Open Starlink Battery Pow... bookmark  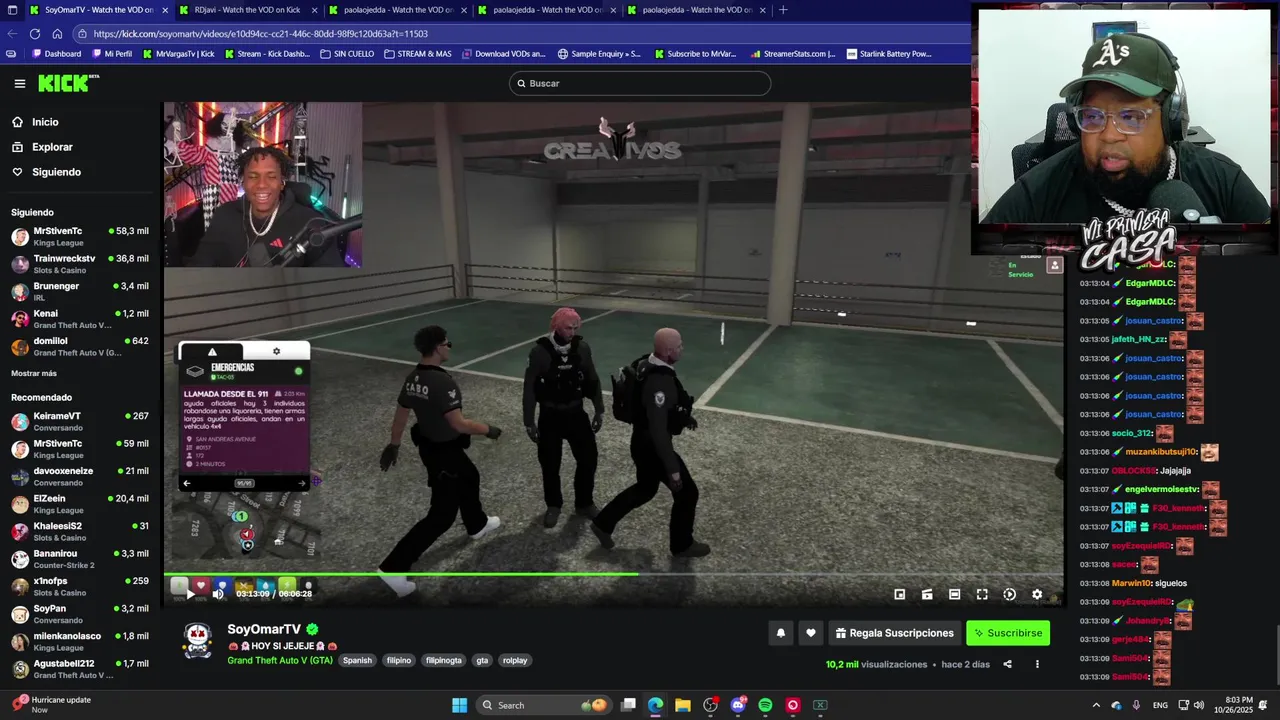tap(888, 54)
